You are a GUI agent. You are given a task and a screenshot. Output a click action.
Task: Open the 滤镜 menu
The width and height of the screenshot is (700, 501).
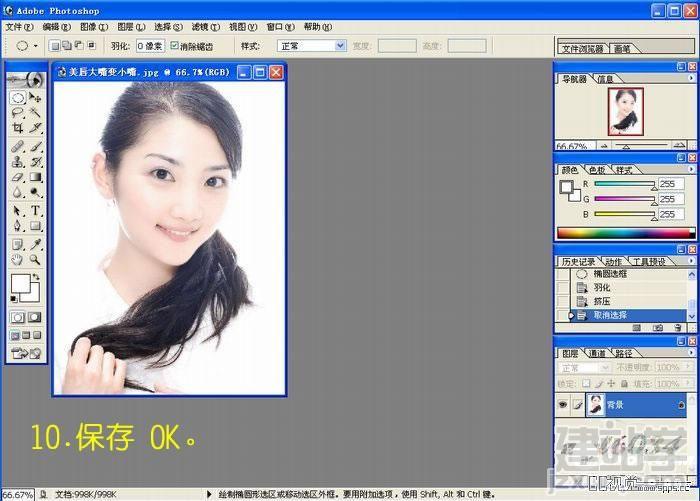click(x=206, y=27)
